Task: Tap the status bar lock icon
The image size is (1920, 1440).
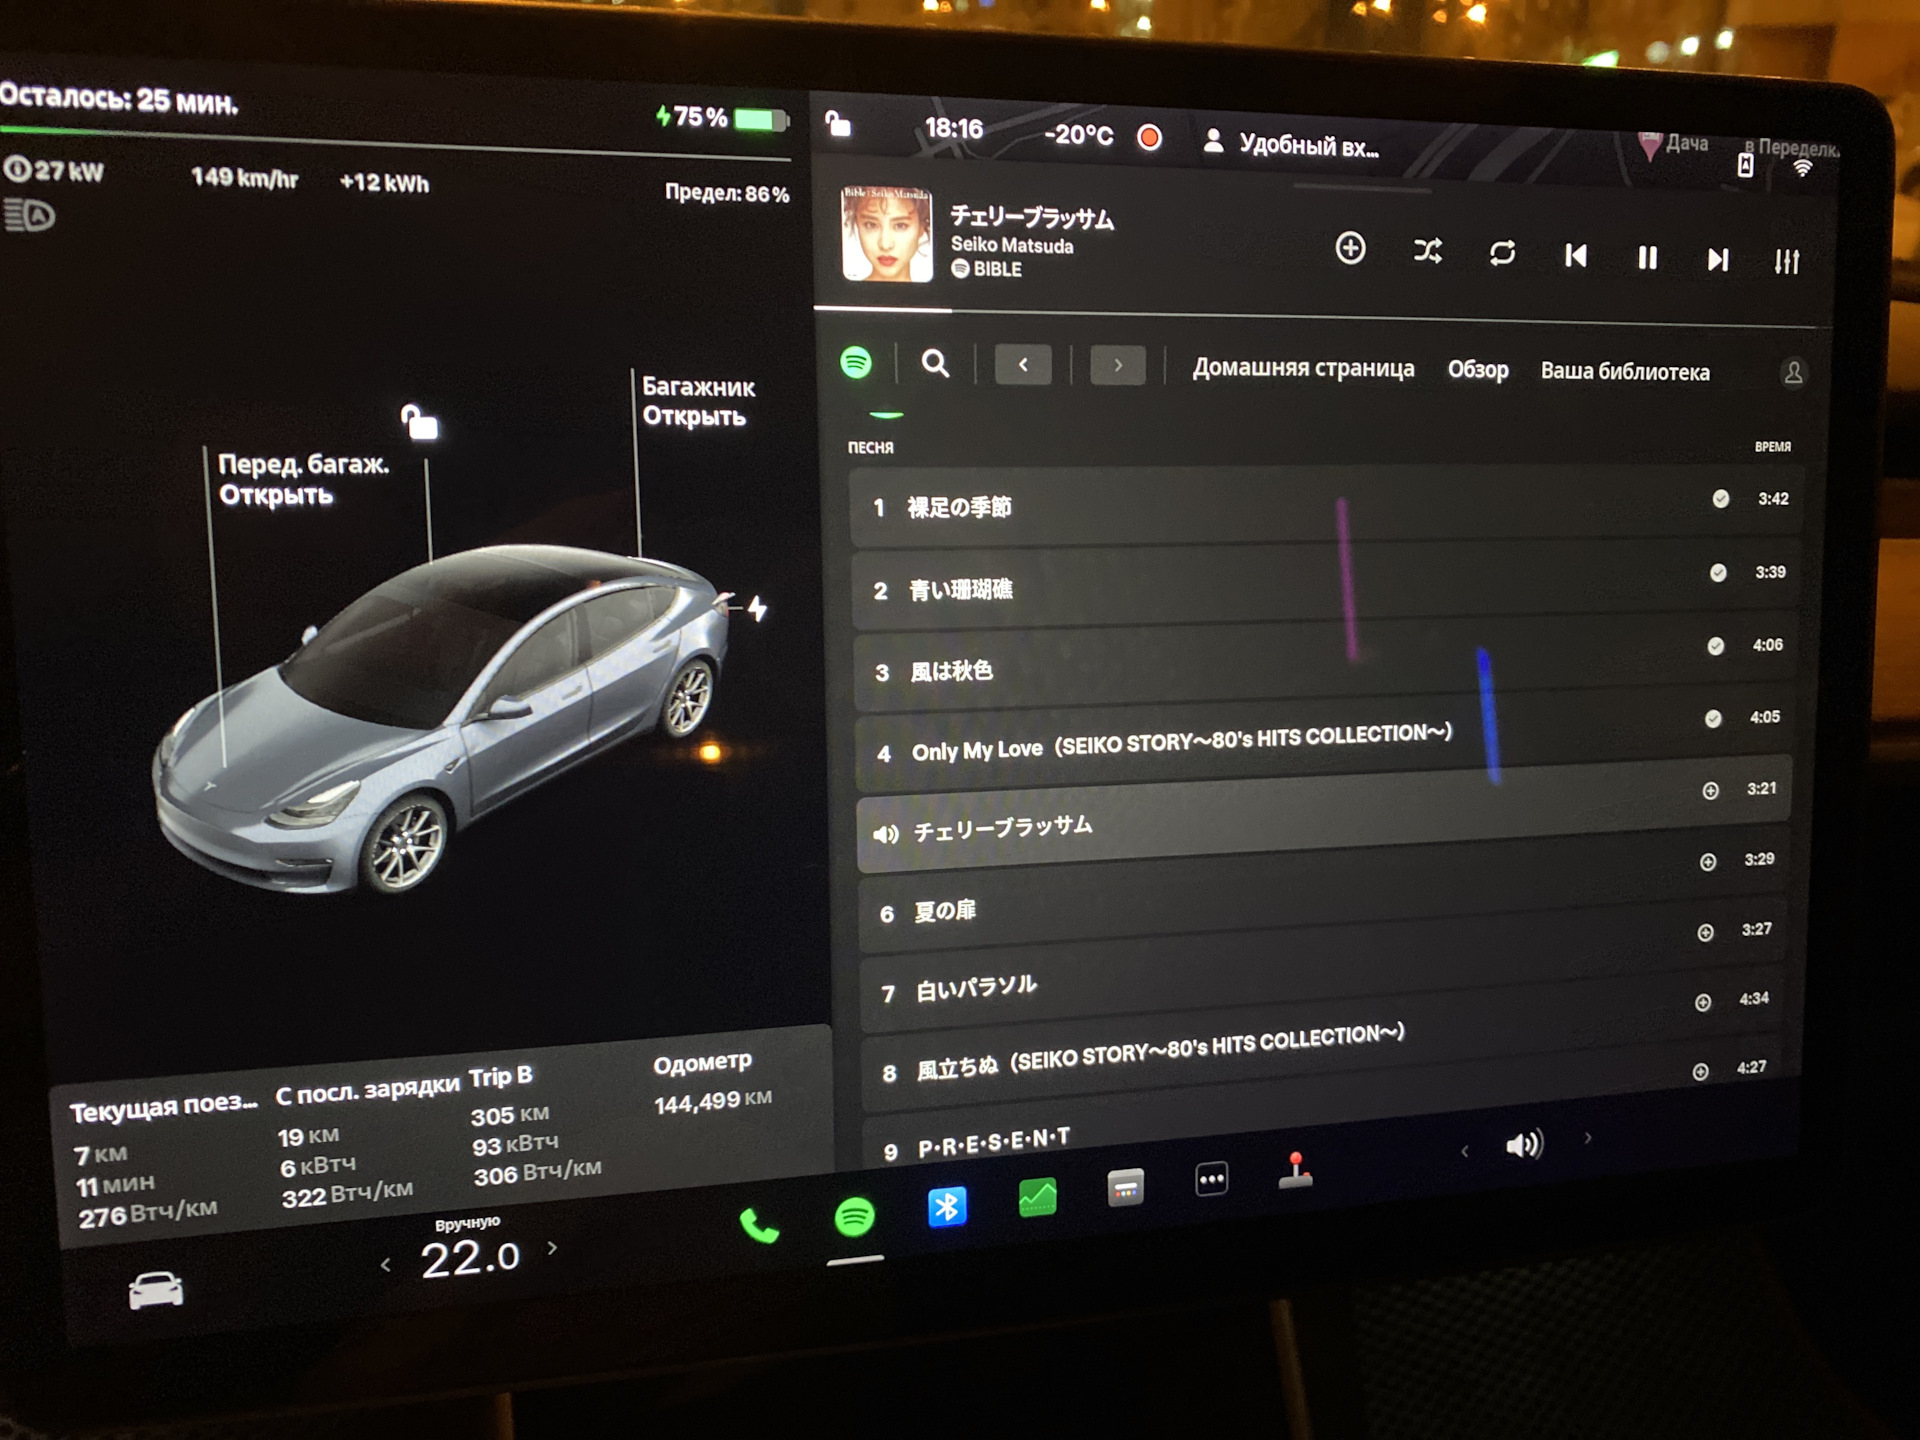Action: click(838, 124)
